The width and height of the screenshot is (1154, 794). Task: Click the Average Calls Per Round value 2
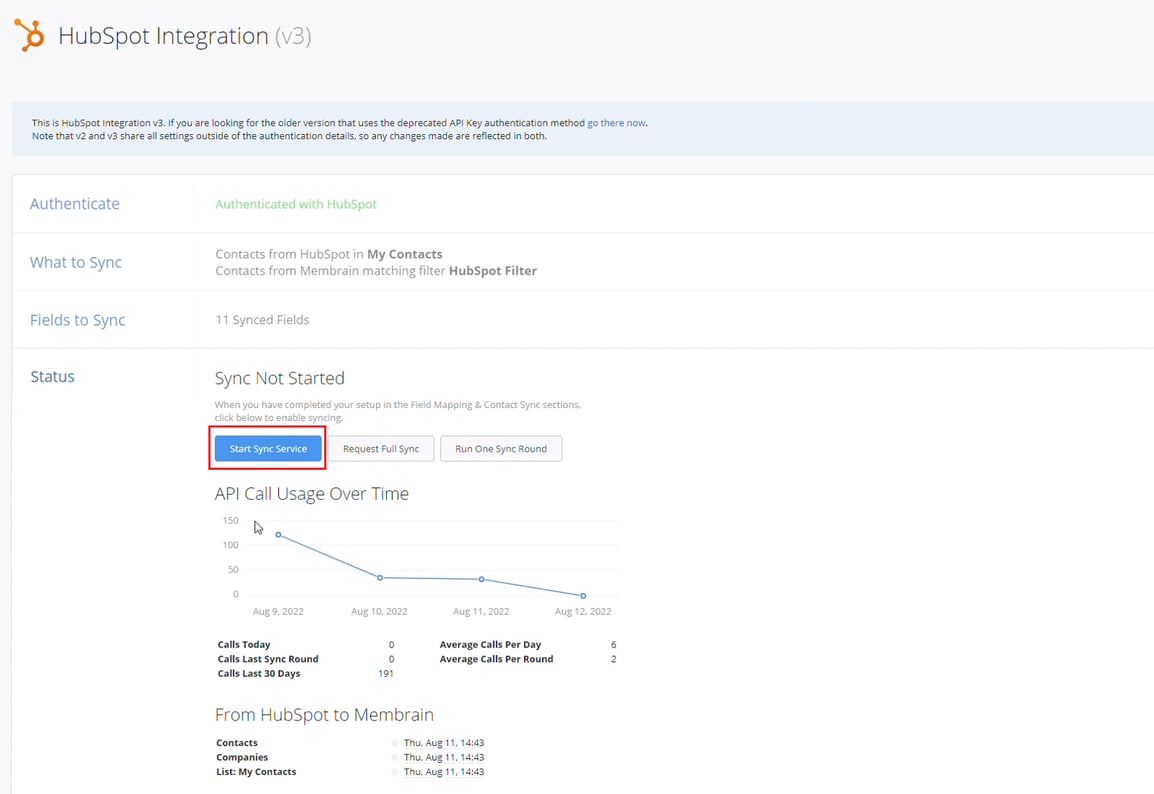613,659
